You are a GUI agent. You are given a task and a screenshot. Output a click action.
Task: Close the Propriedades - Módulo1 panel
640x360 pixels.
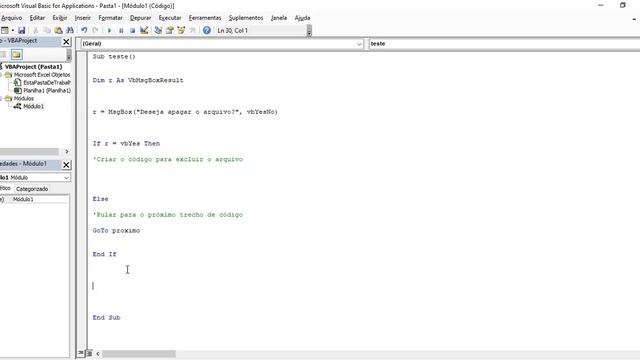click(66, 164)
